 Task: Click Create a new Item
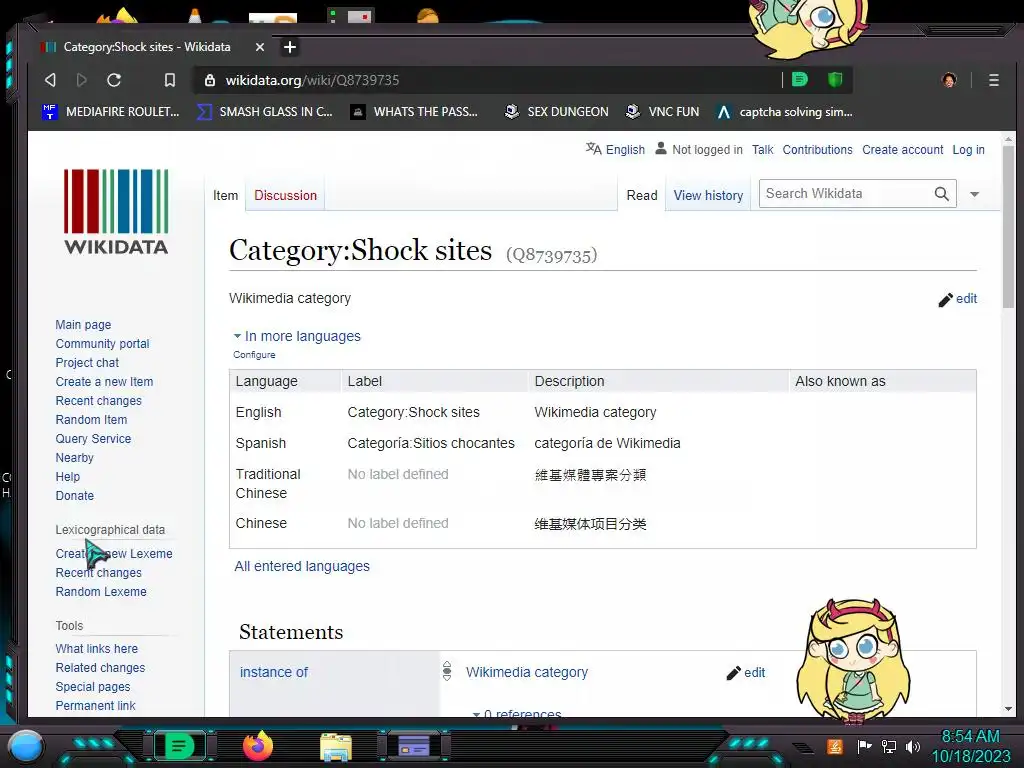pyautogui.click(x=104, y=381)
